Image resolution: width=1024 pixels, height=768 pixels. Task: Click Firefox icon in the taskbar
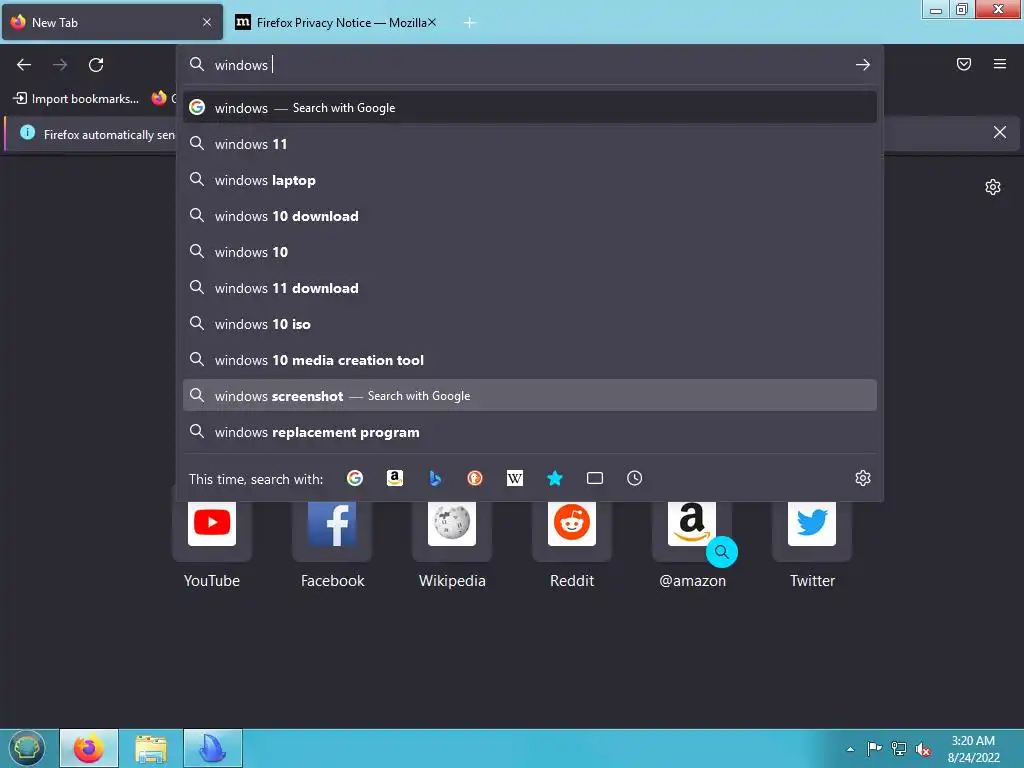point(89,748)
